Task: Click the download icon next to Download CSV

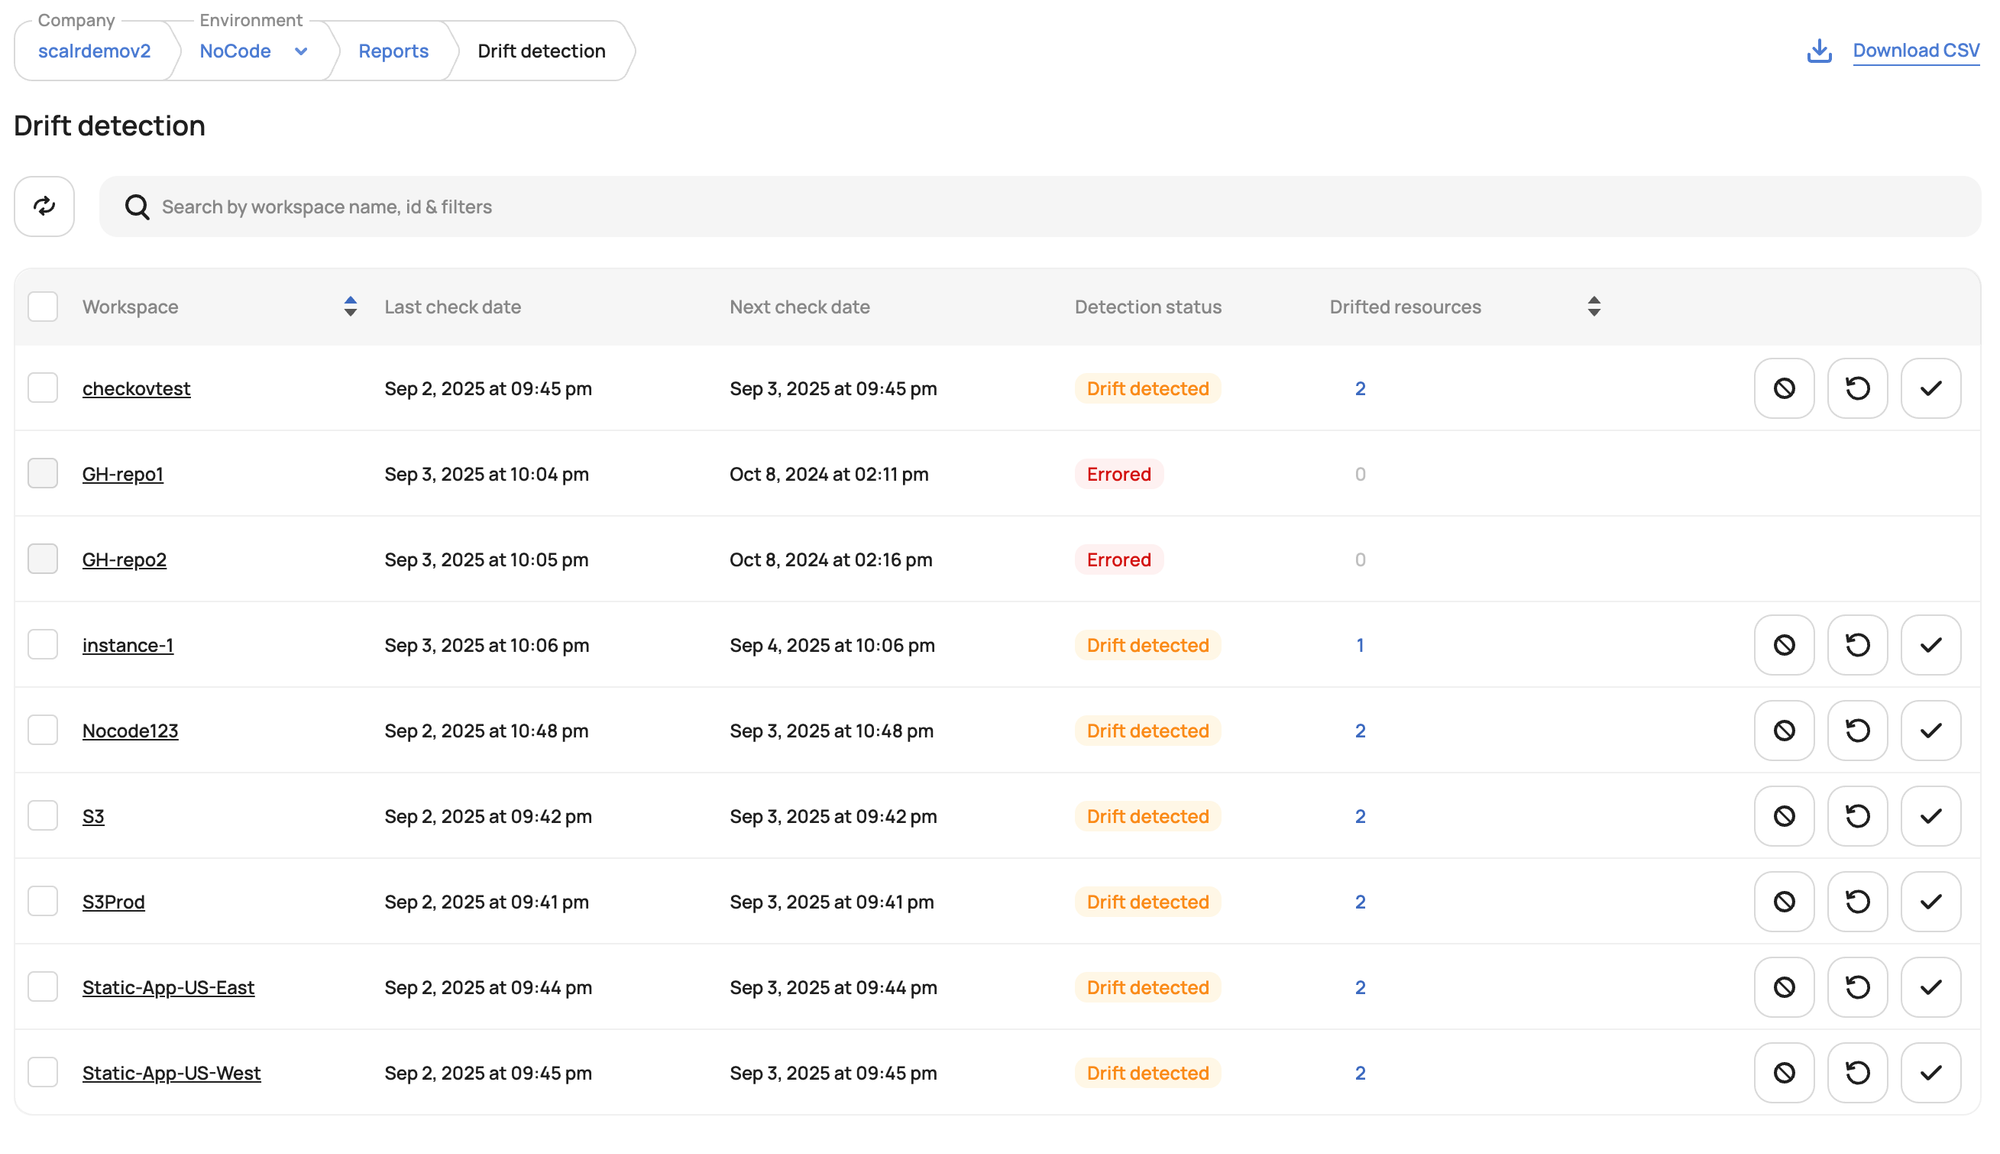Action: 1818,50
